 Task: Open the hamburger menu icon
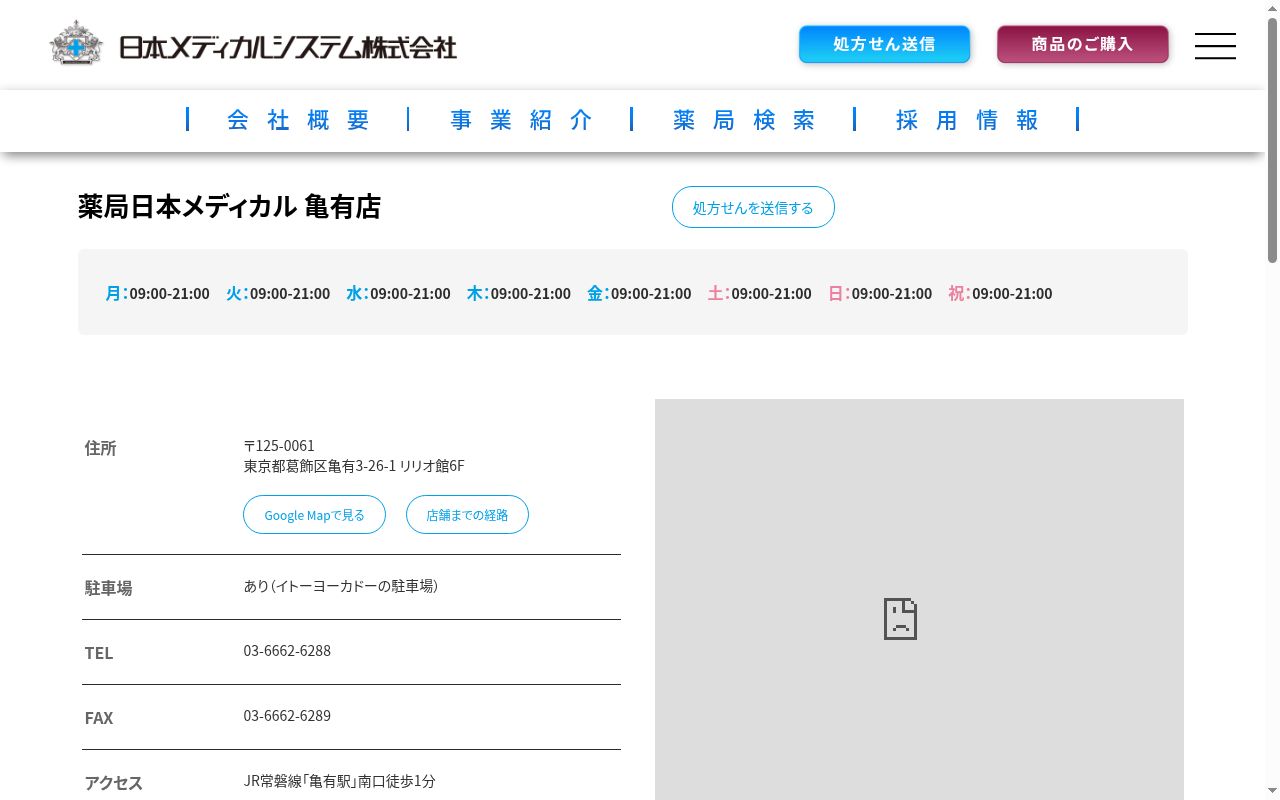pyautogui.click(x=1215, y=46)
